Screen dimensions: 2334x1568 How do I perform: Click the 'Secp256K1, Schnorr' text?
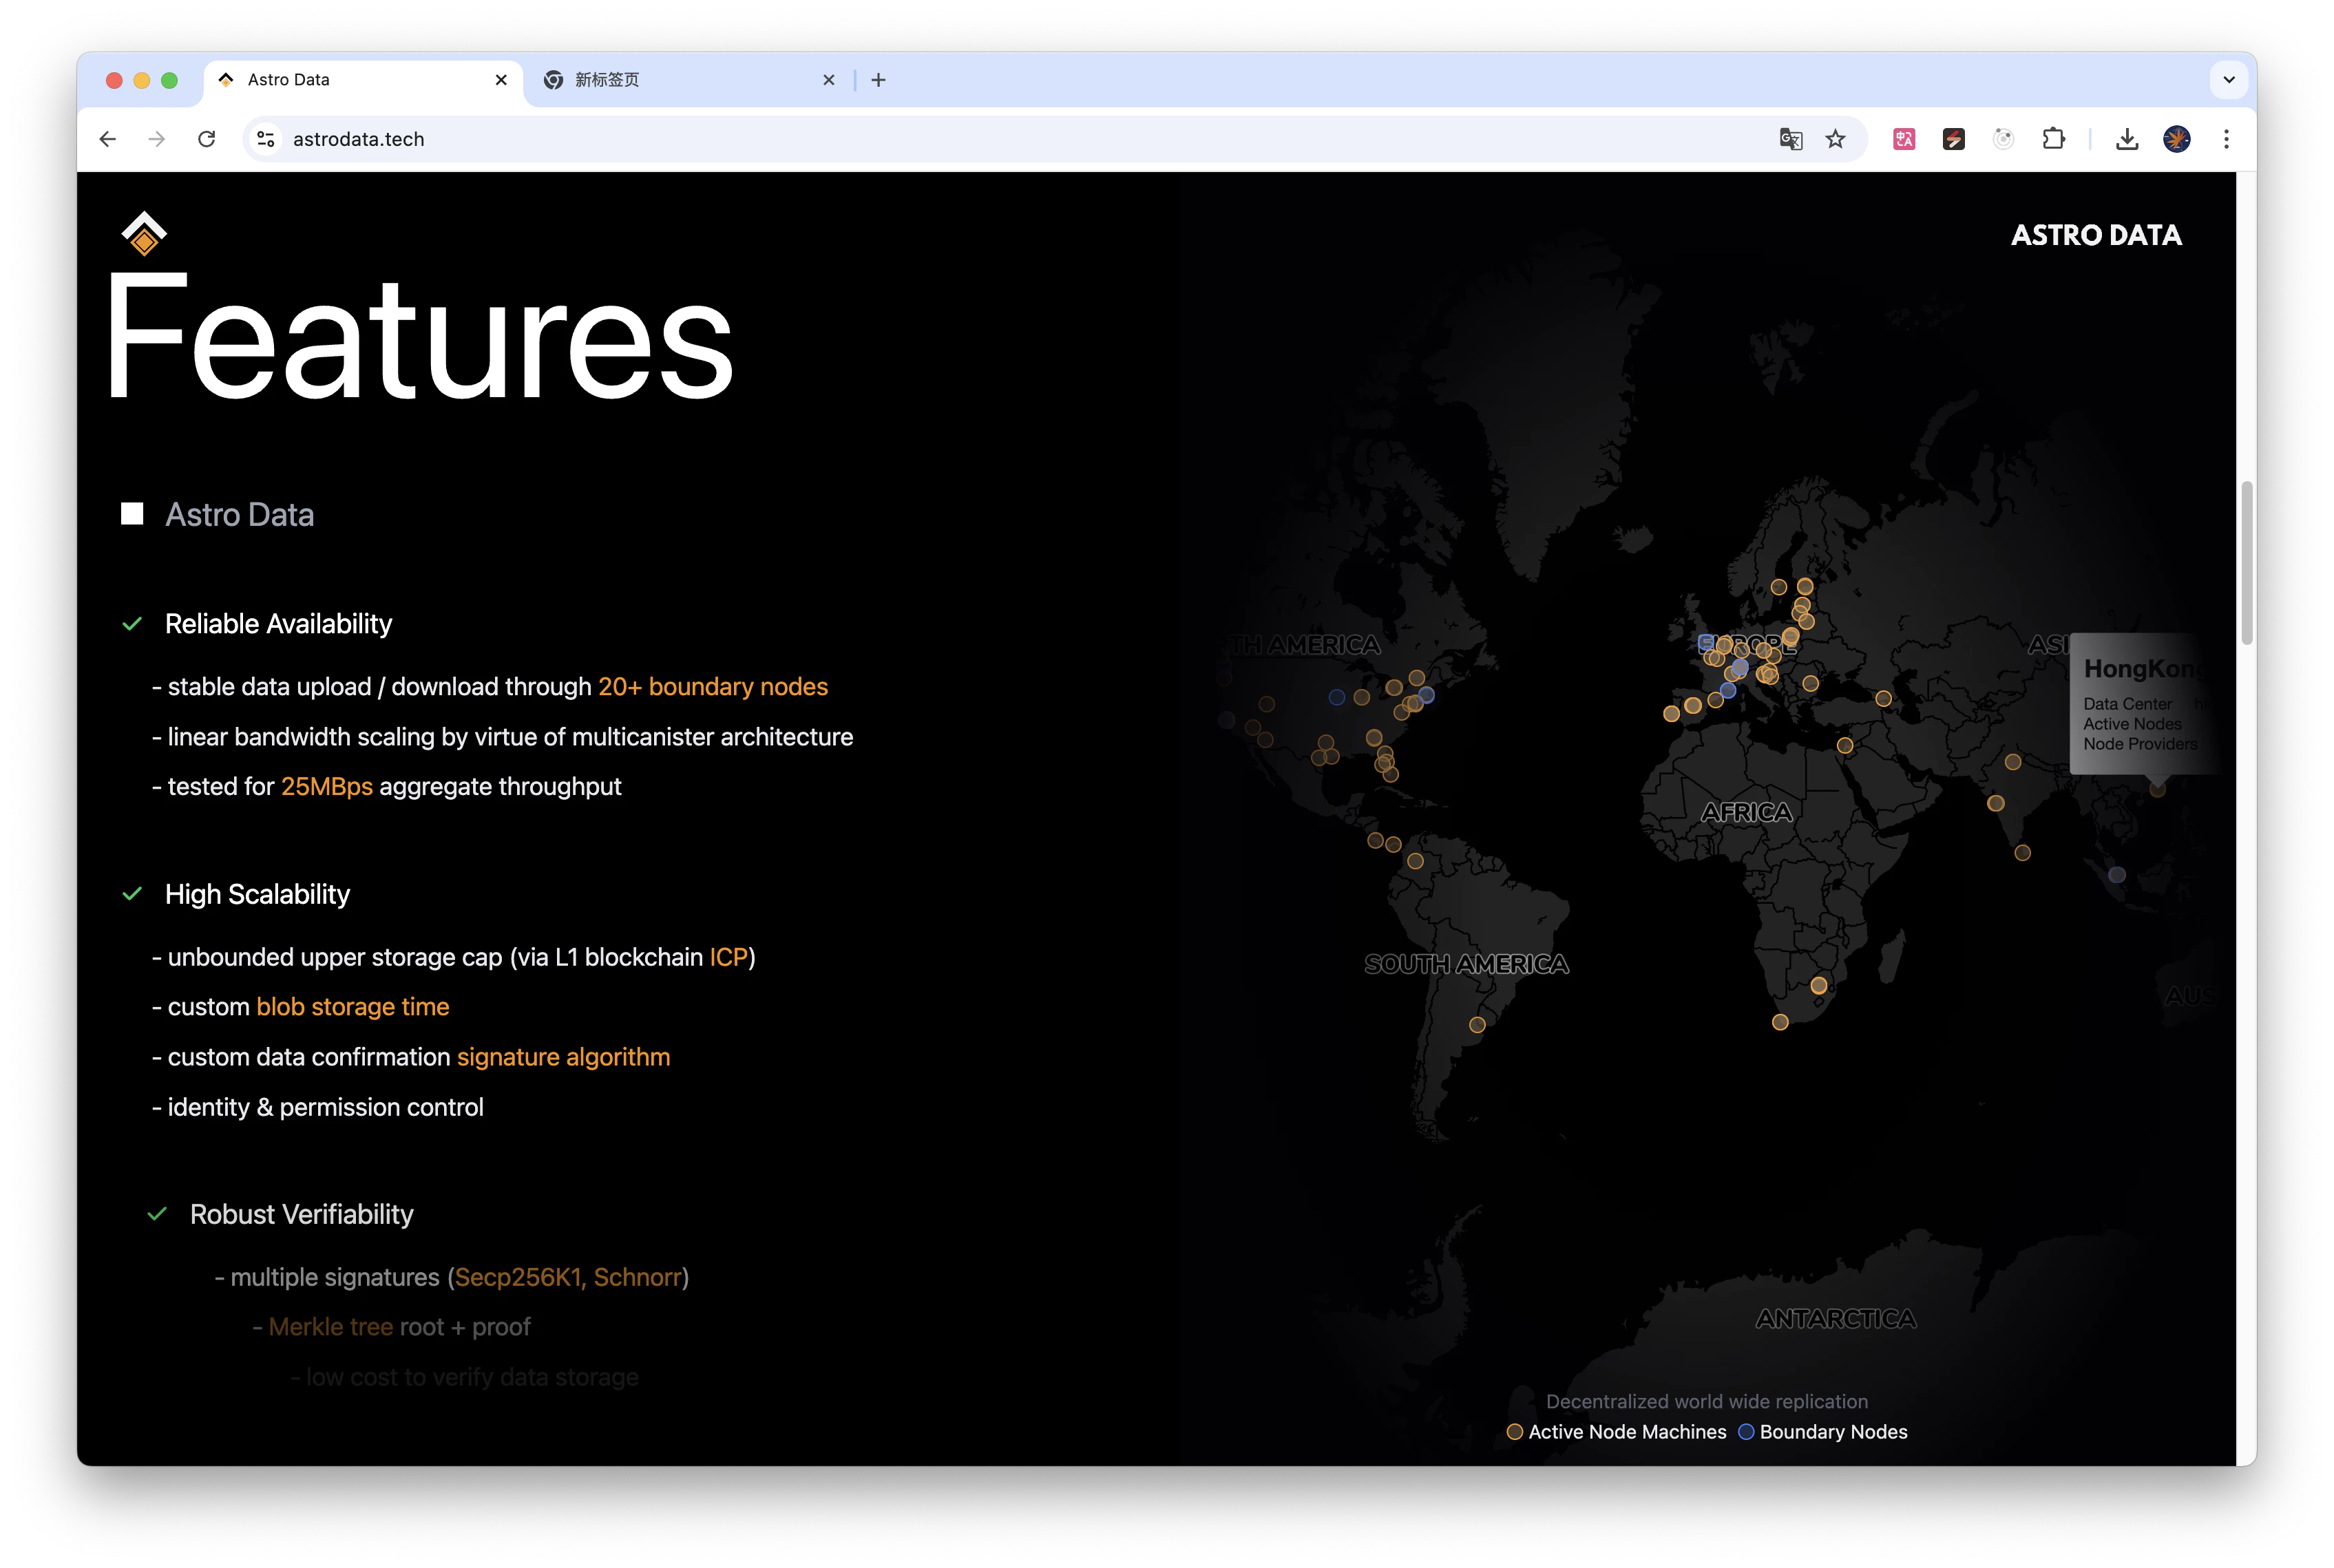click(x=568, y=1277)
